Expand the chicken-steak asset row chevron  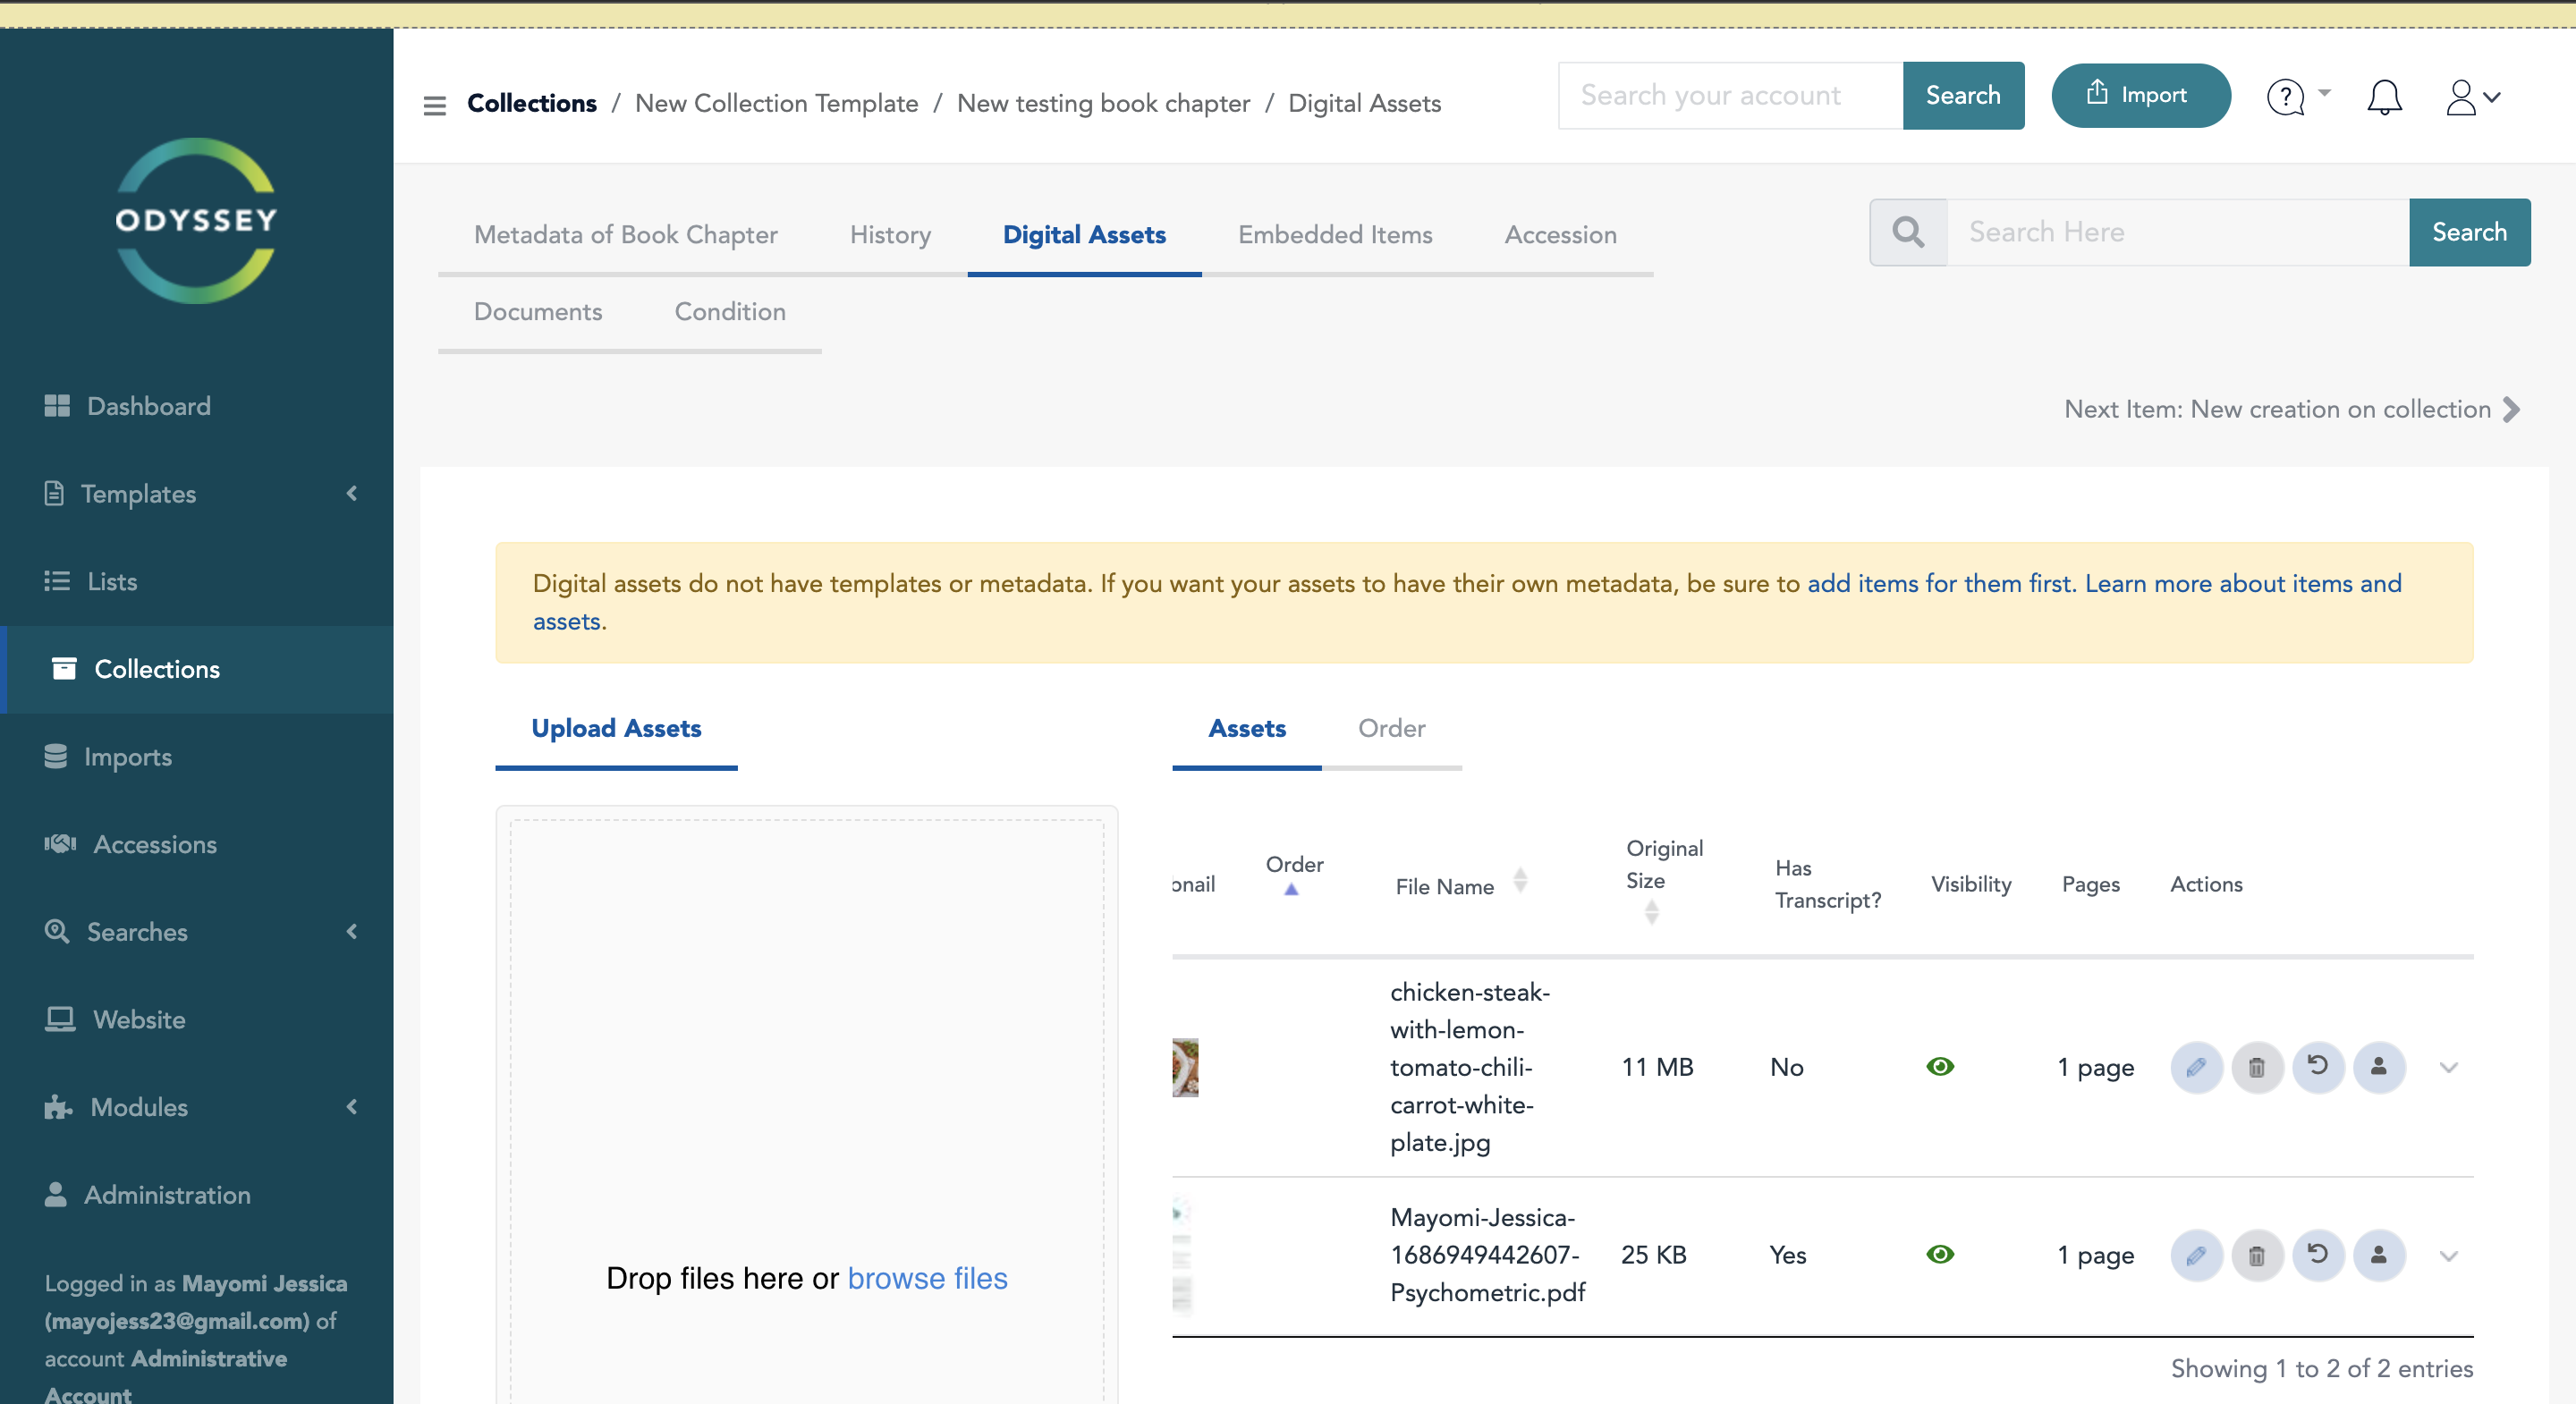point(2448,1067)
